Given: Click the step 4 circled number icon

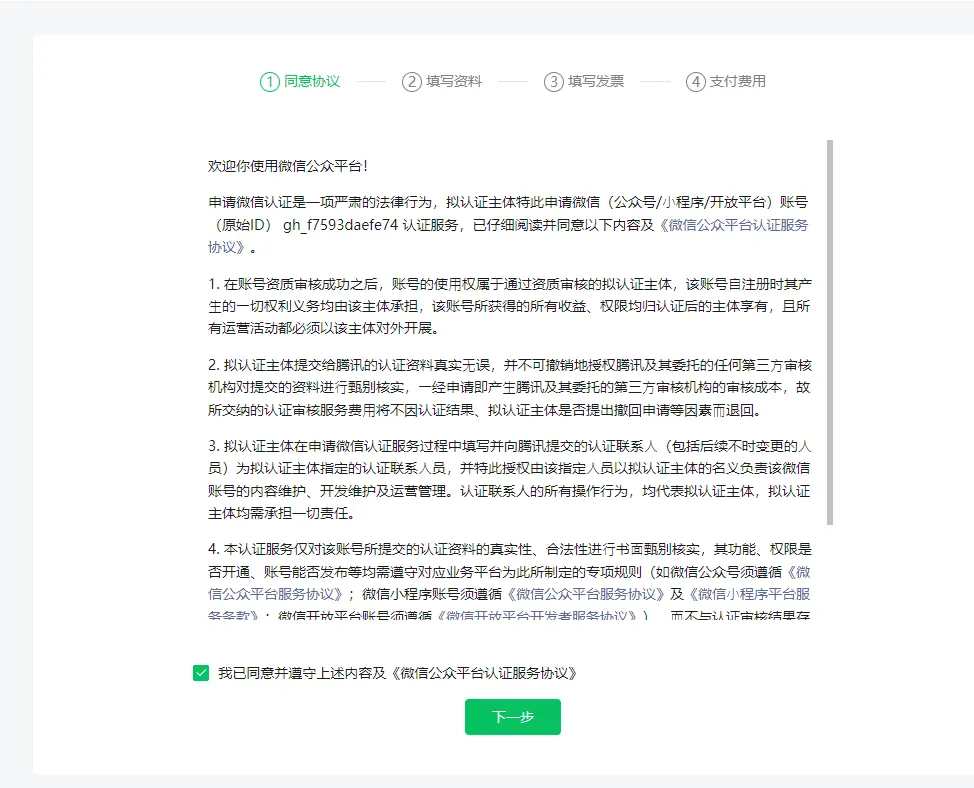Looking at the screenshot, I should click(x=695, y=82).
